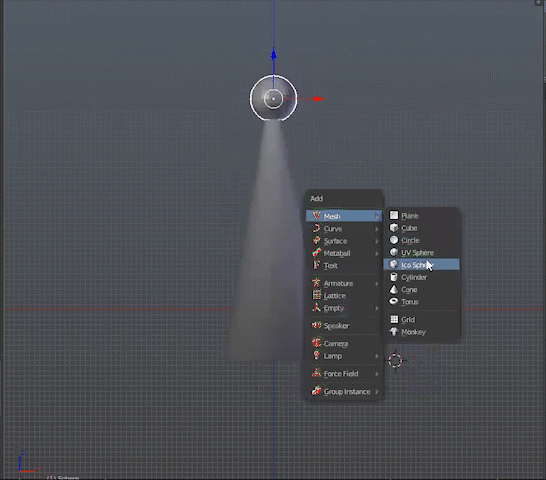The width and height of the screenshot is (546, 480).
Task: Click the Monkey head icon
Action: (x=394, y=331)
